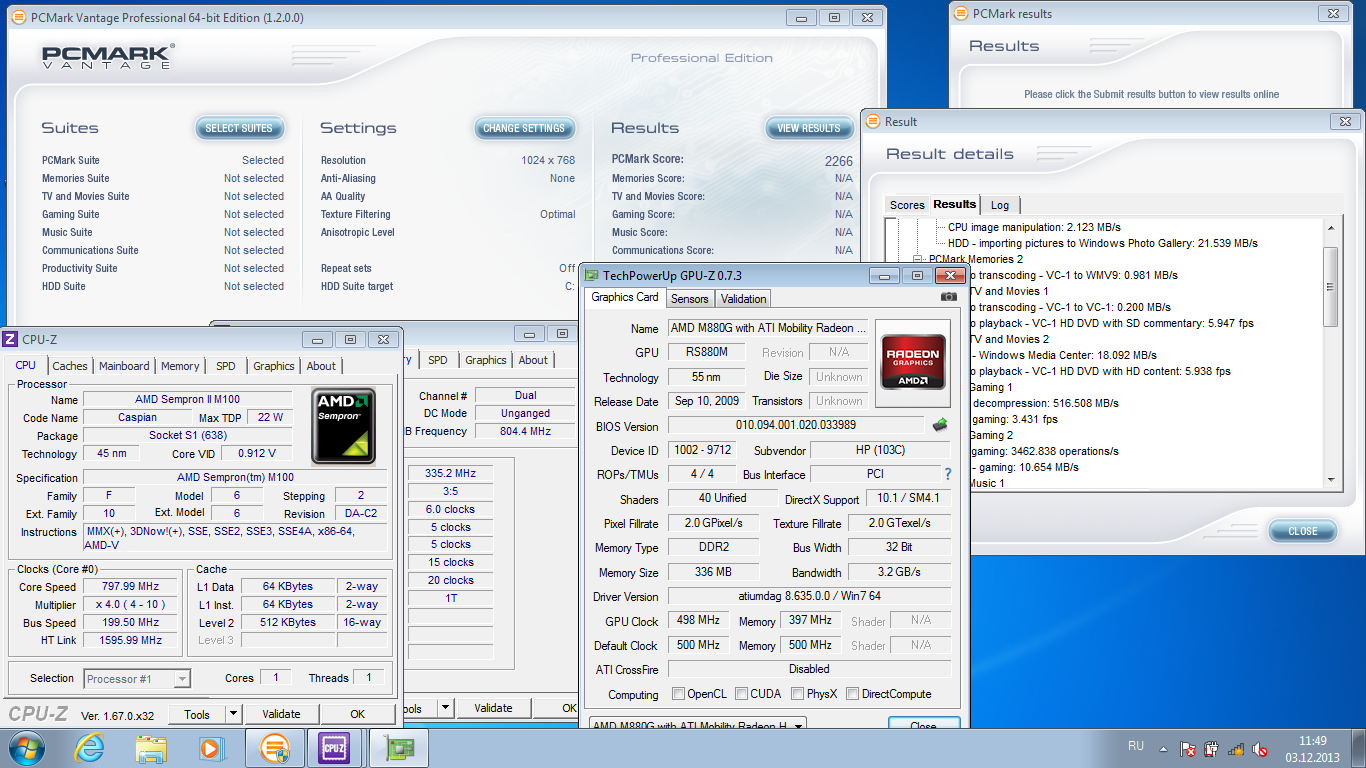This screenshot has height=768, width=1366.
Task: Click Validate in the rear CPU-Z window
Action: pyautogui.click(x=493, y=708)
